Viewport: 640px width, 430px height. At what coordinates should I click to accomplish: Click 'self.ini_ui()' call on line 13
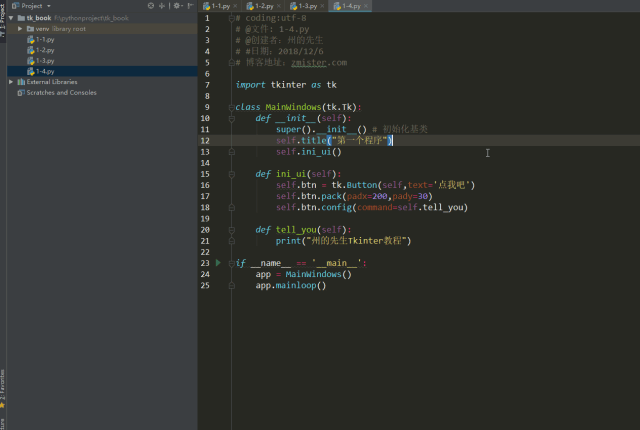[309, 152]
